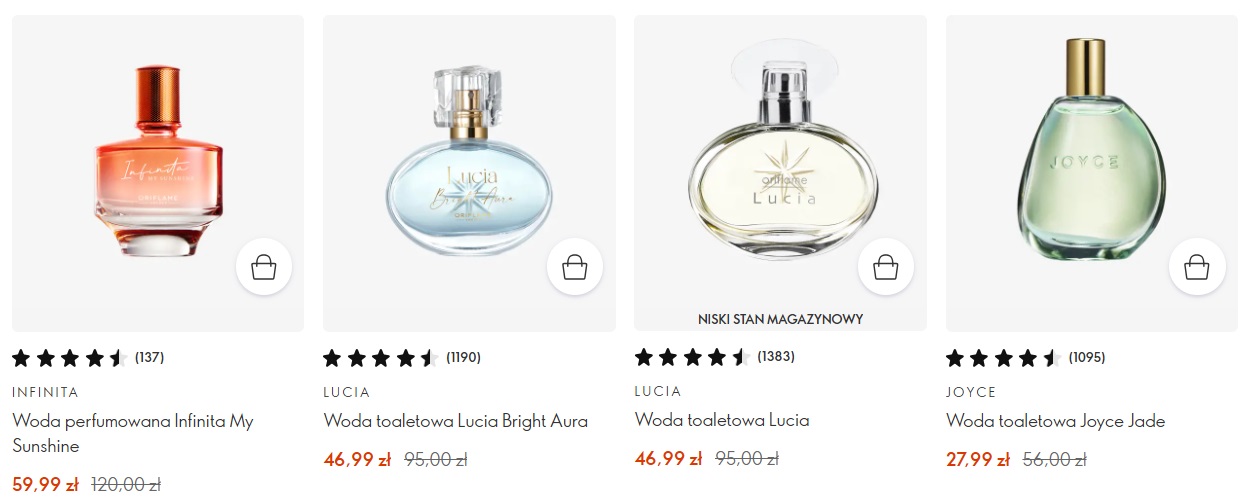
Task: Add Infinita My Sunshine to shopping bag
Action: point(264,267)
